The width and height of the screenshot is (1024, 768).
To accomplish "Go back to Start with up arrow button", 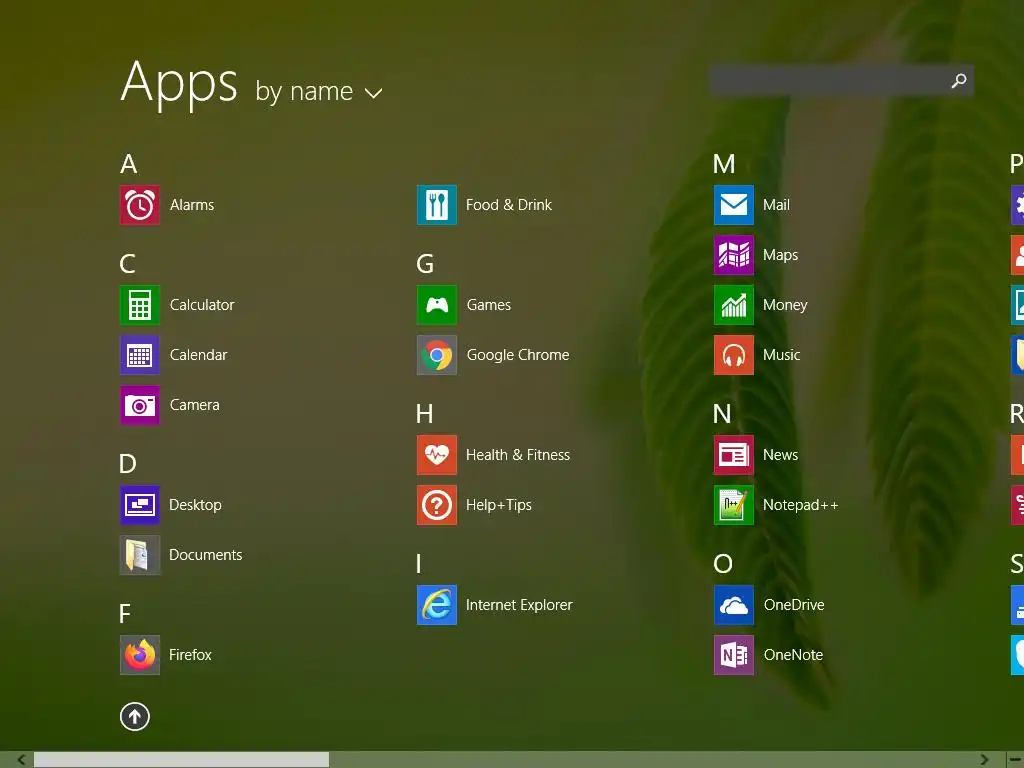I will (135, 716).
